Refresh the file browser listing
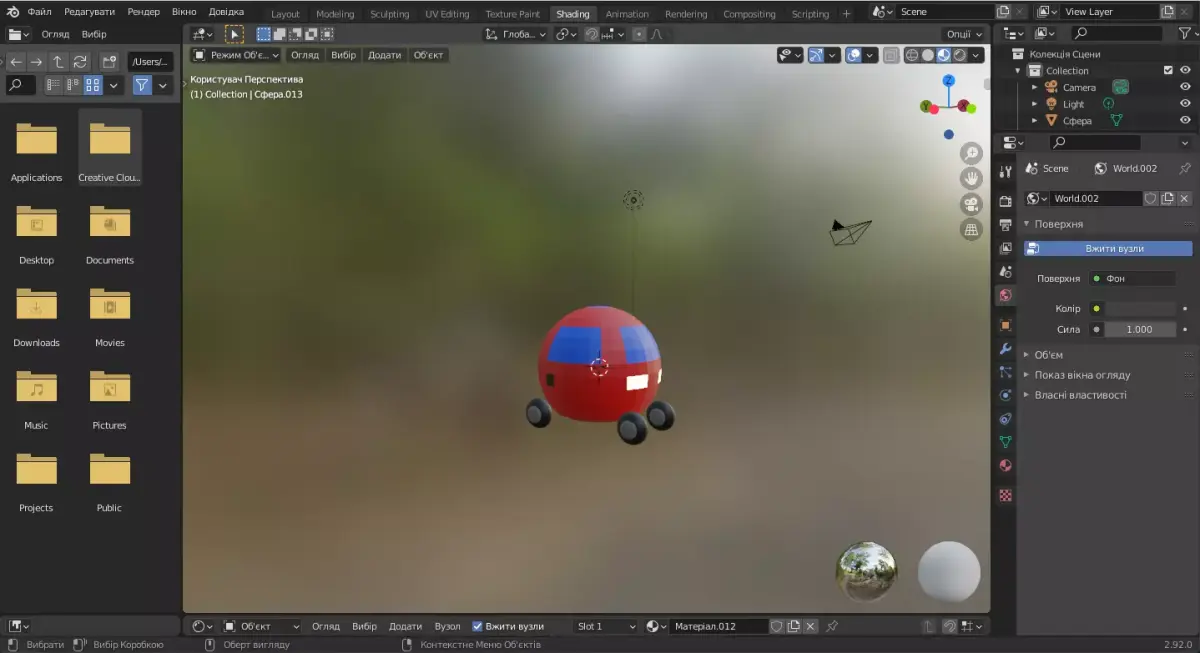Image resolution: width=1200 pixels, height=653 pixels. [80, 62]
